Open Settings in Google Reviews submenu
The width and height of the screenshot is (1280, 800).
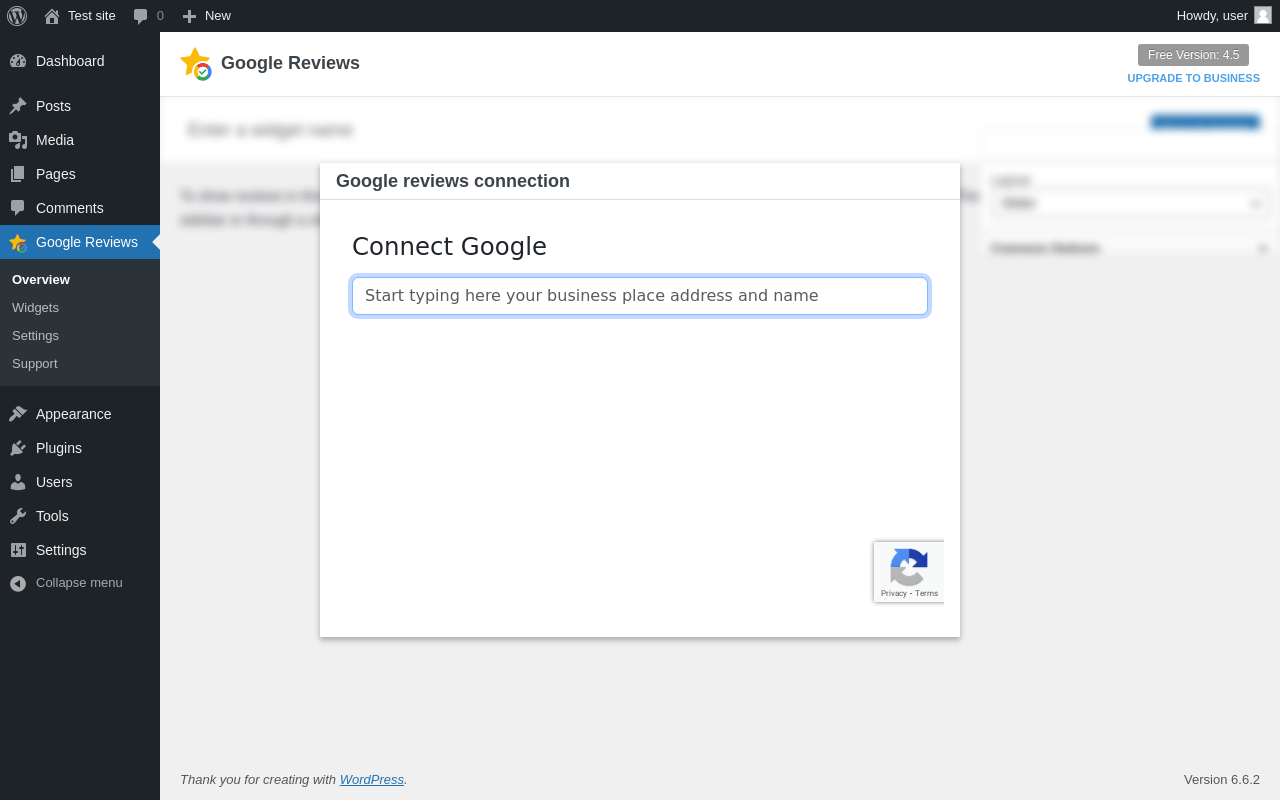(35, 335)
